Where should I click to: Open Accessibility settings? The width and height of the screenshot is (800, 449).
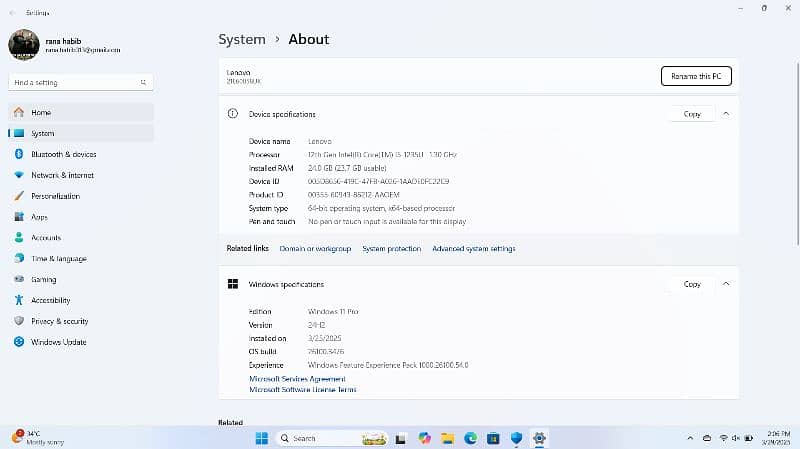tap(81, 301)
